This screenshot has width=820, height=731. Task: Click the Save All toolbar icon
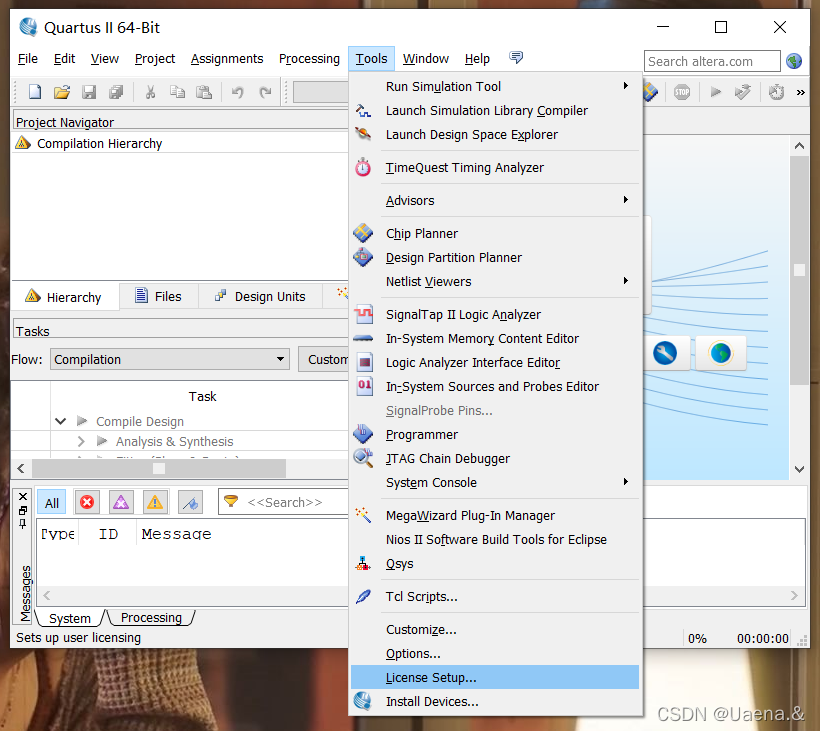click(x=116, y=93)
